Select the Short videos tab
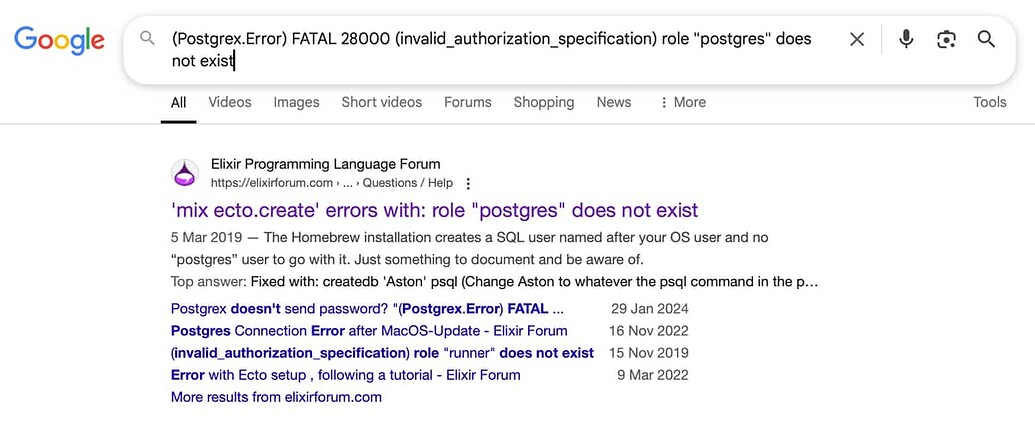 [382, 102]
